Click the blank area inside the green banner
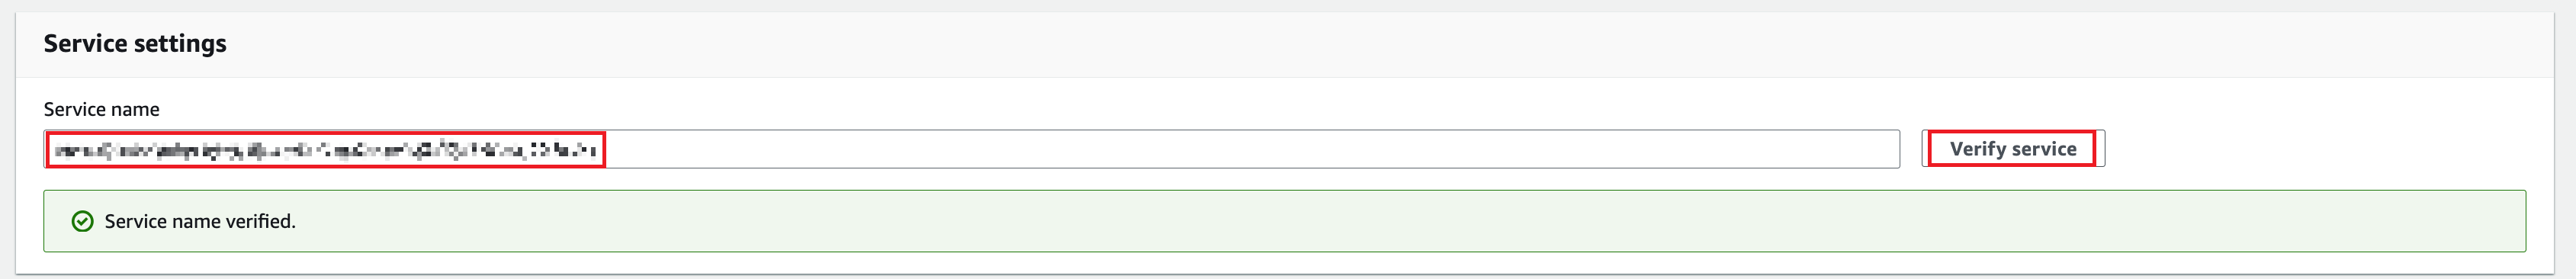The width and height of the screenshot is (2576, 279). point(1400,221)
